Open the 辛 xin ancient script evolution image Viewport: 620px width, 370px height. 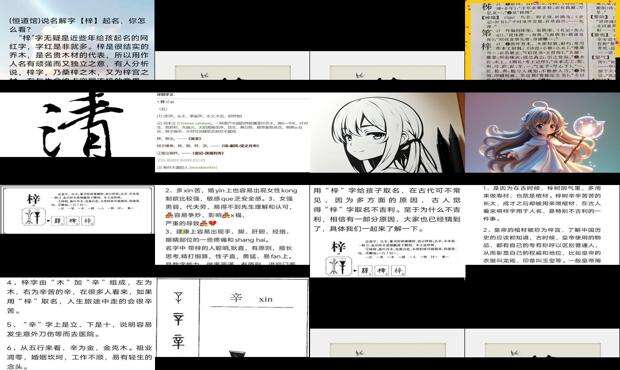[x=232, y=318]
